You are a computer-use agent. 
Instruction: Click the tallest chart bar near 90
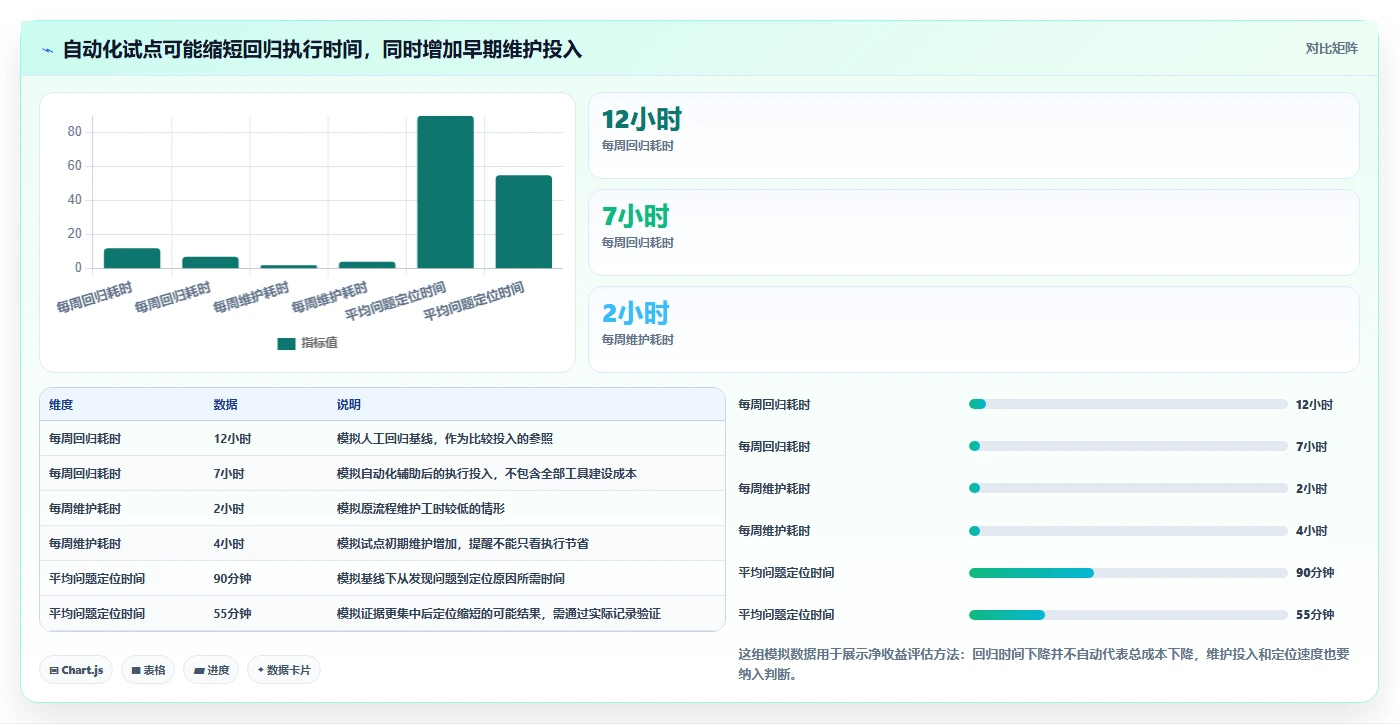445,192
